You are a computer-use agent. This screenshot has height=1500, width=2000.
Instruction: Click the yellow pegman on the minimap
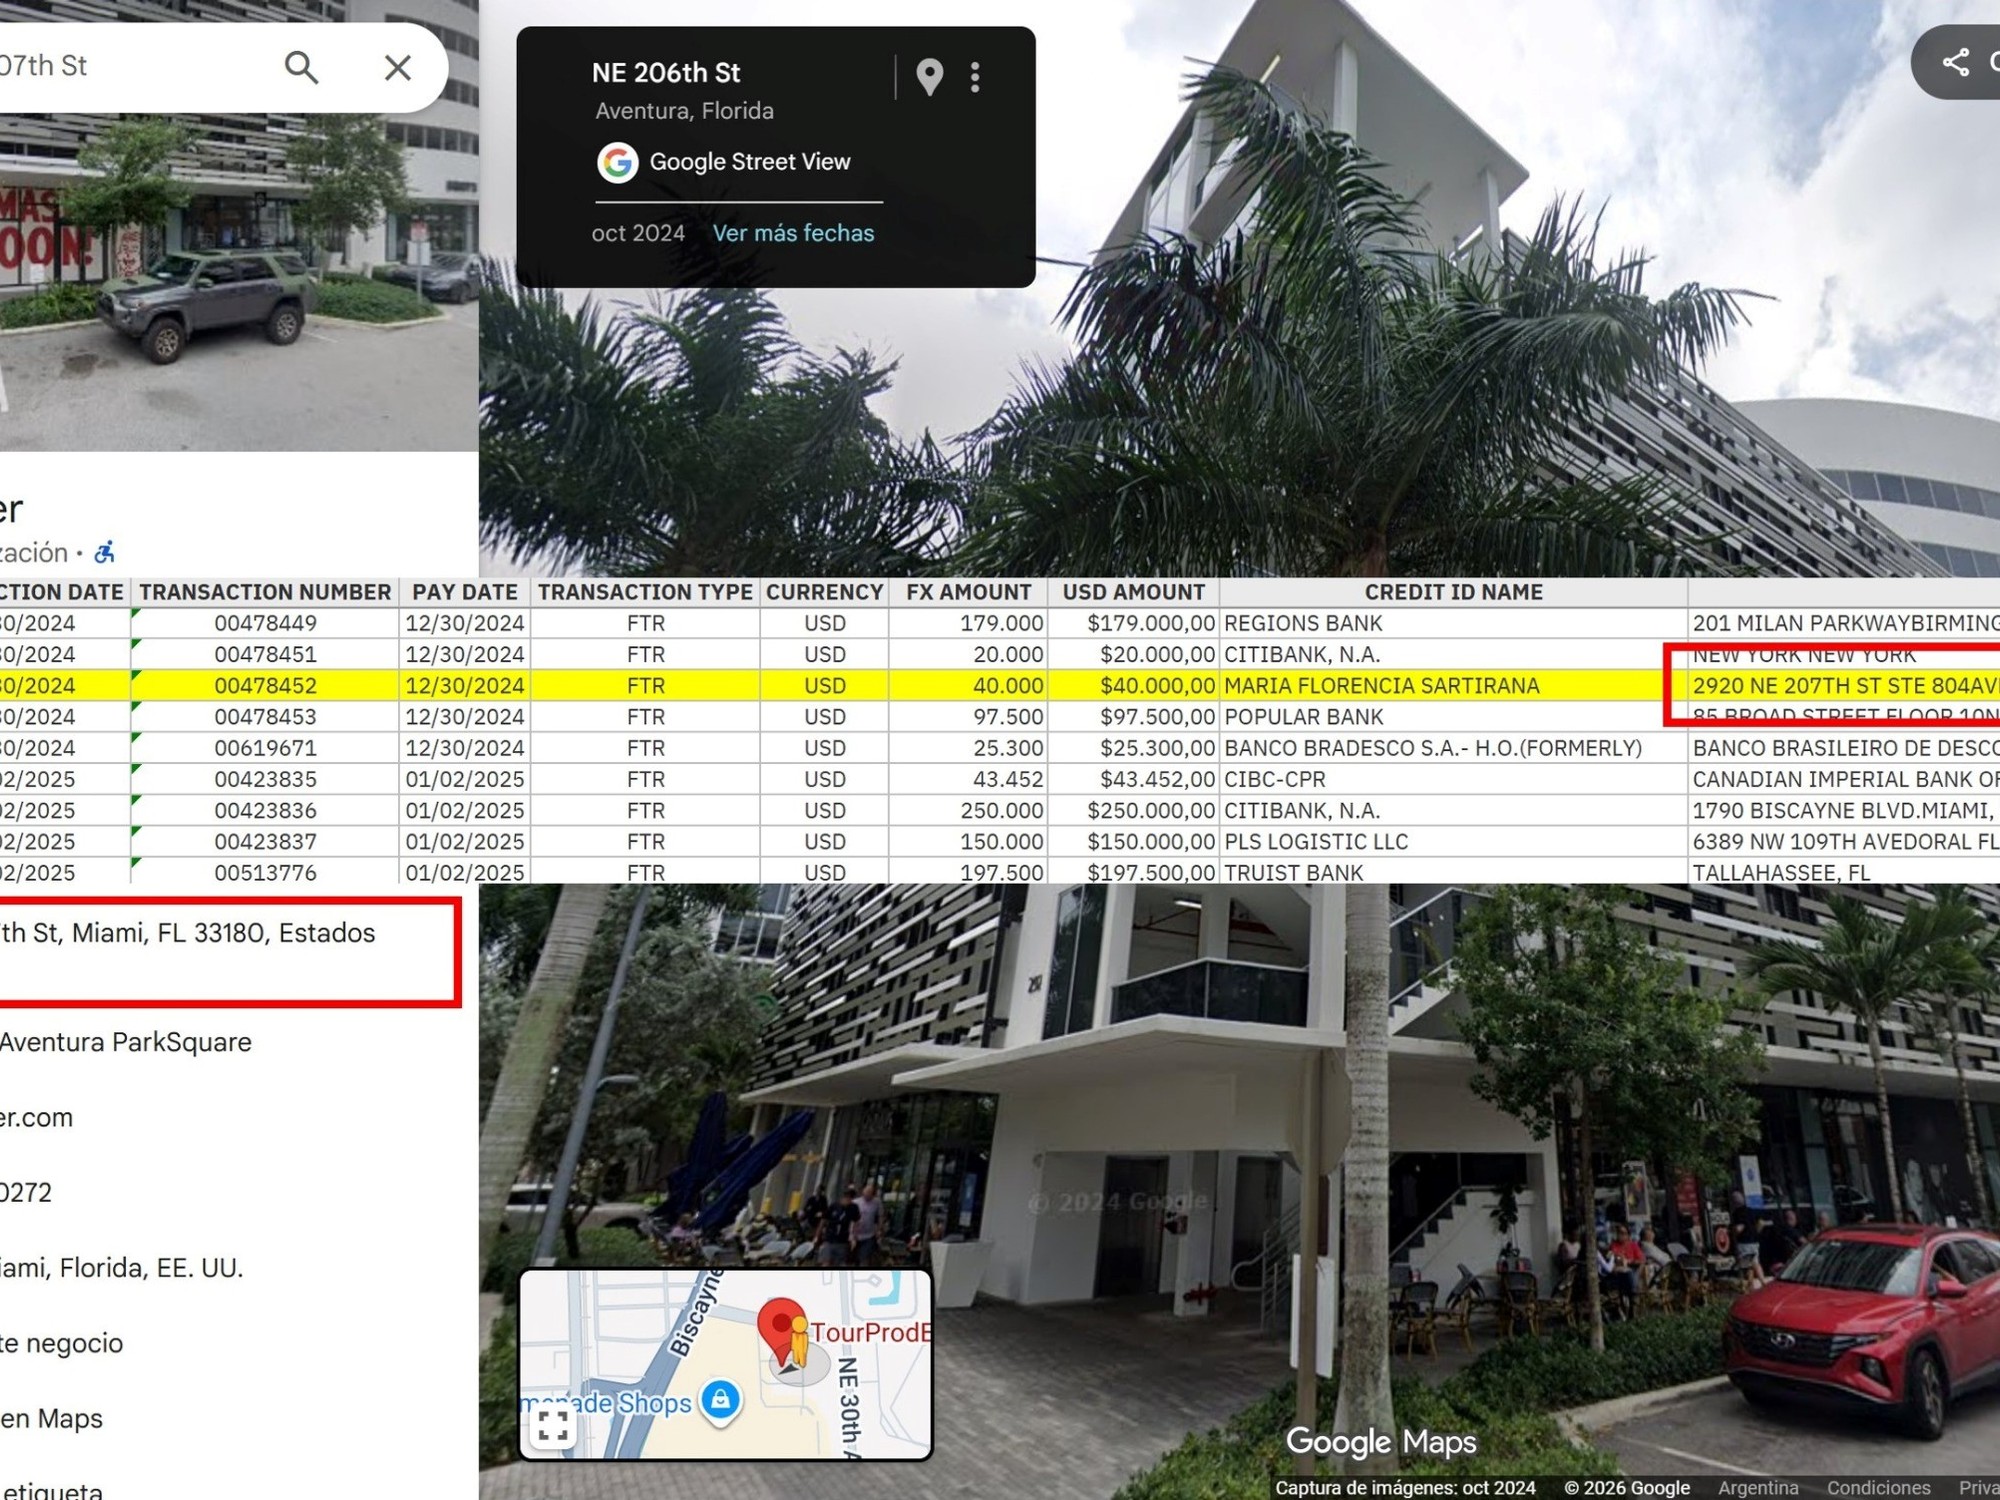(798, 1342)
